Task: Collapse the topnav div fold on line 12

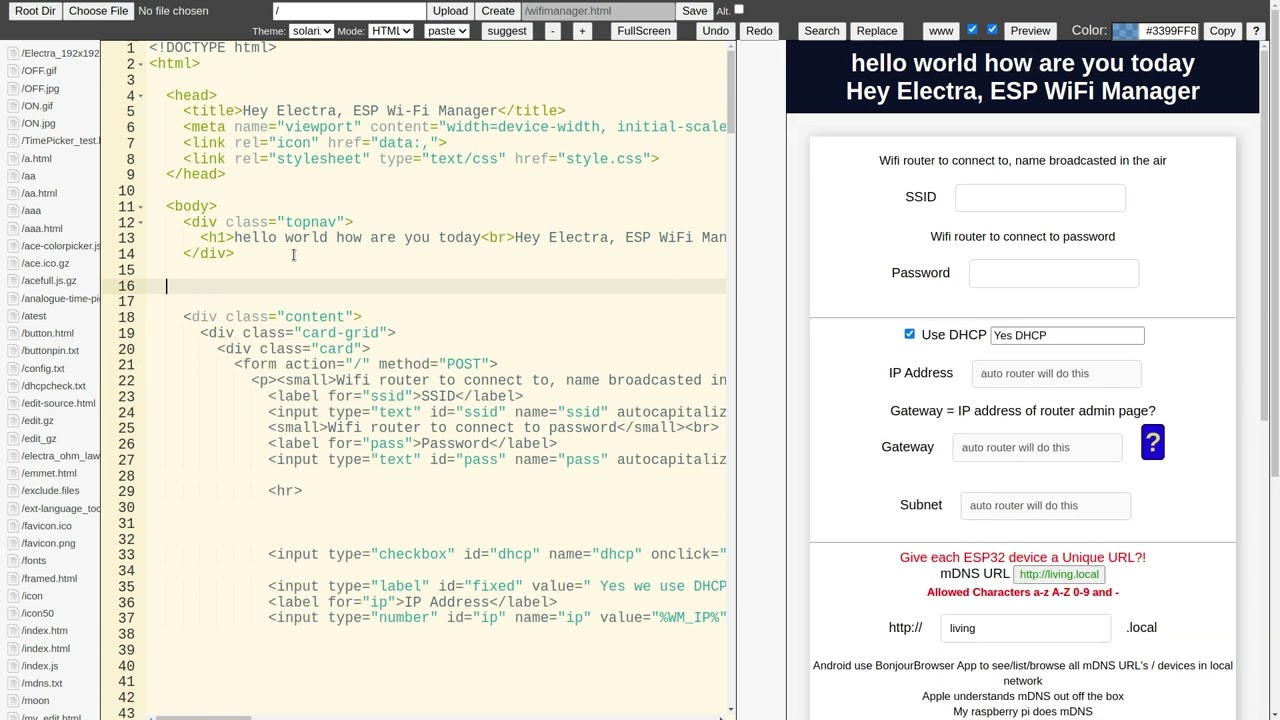Action: pos(141,222)
